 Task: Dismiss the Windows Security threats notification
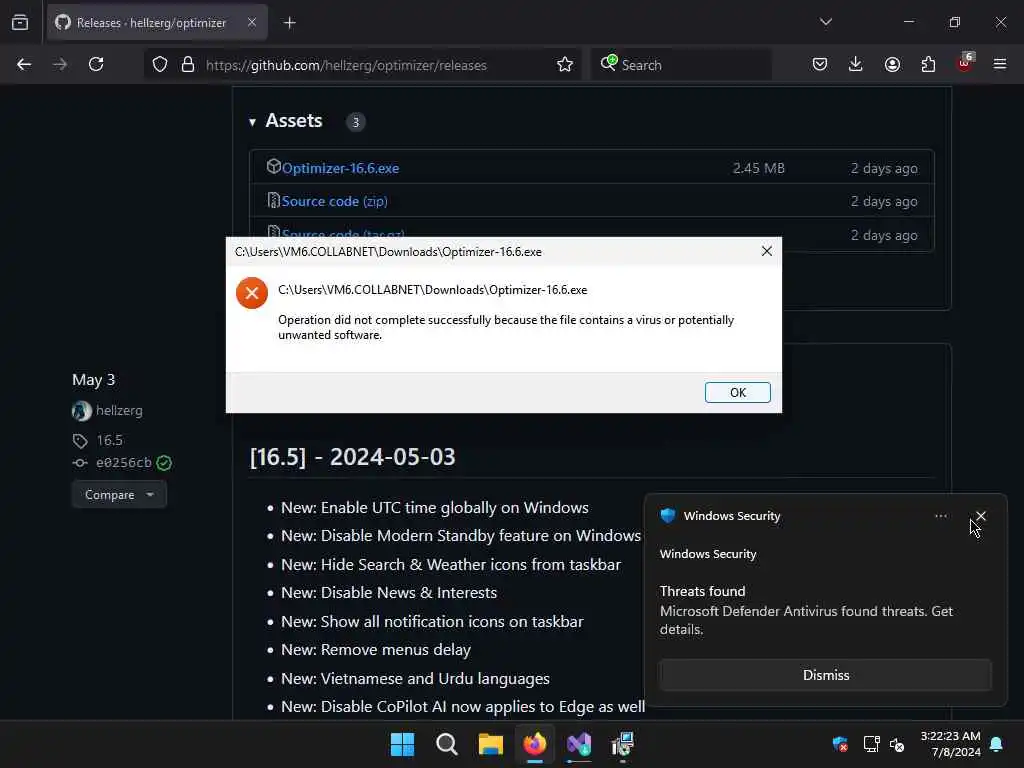click(825, 675)
